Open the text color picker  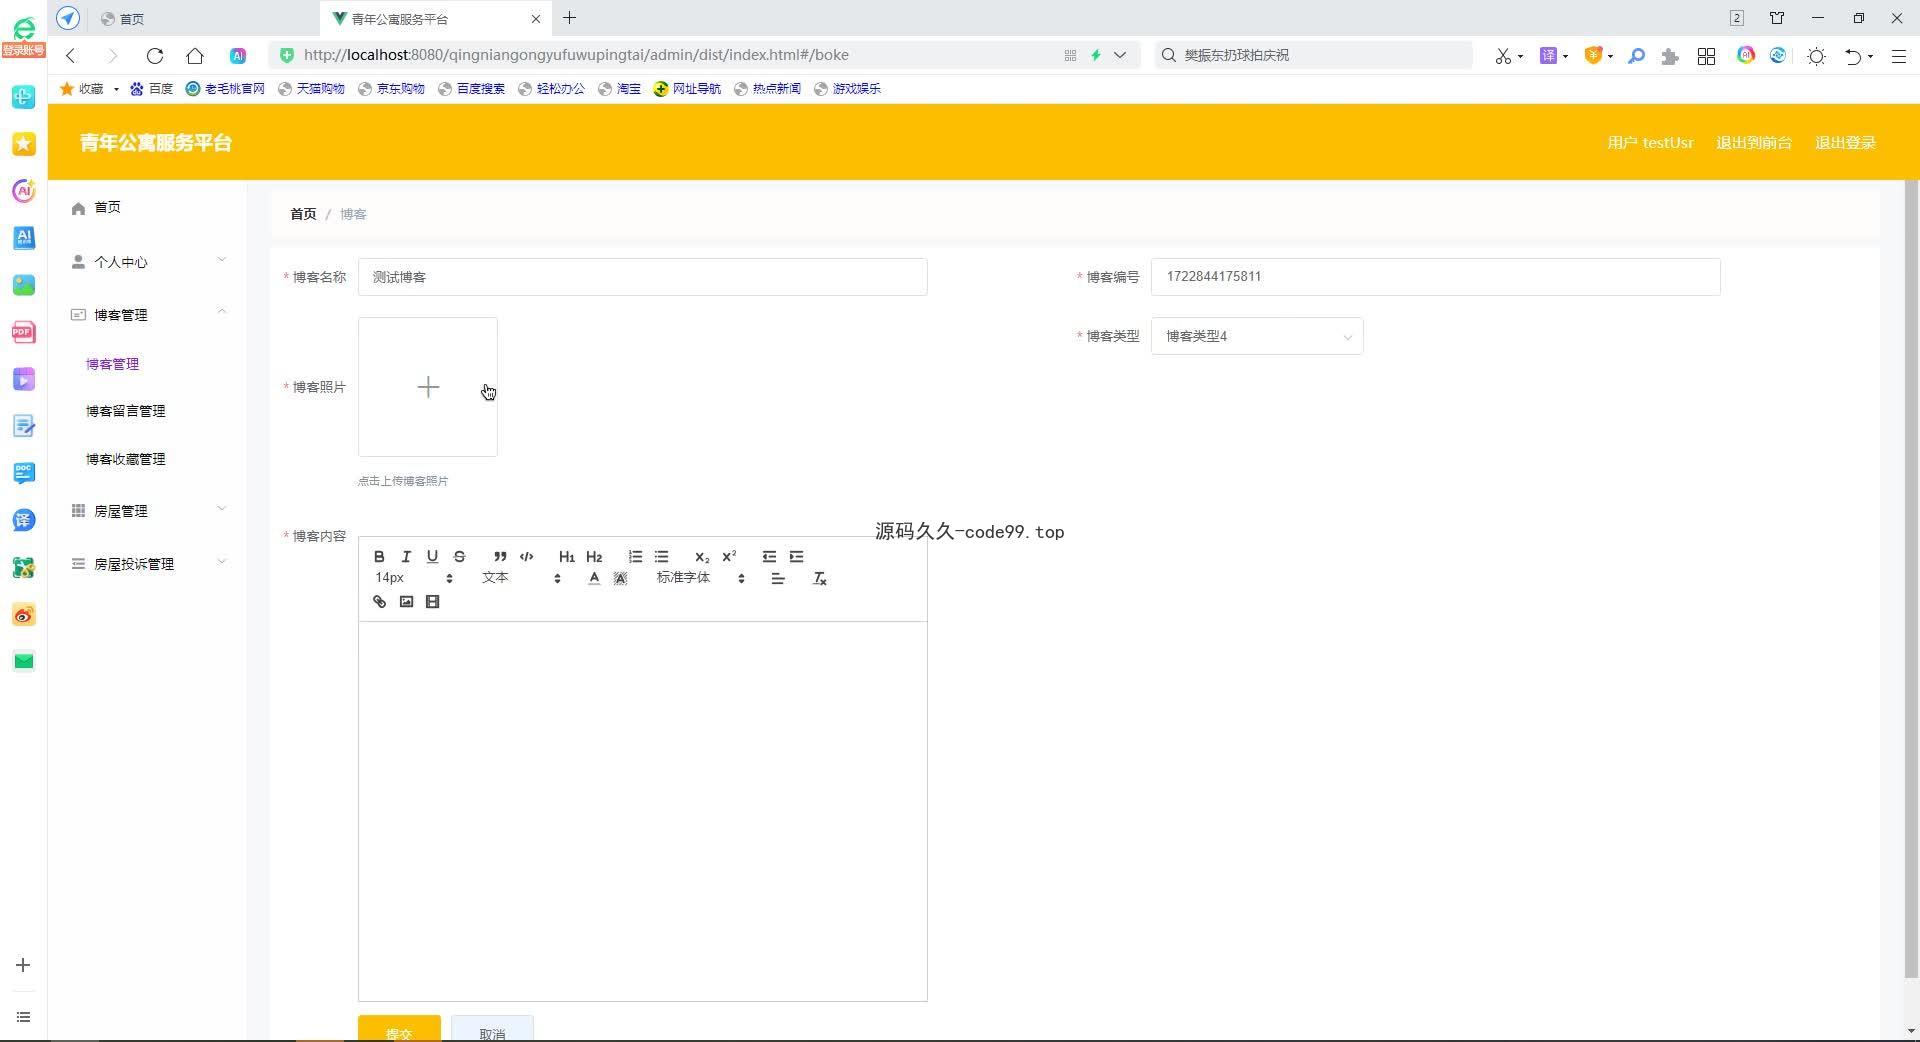click(x=594, y=578)
